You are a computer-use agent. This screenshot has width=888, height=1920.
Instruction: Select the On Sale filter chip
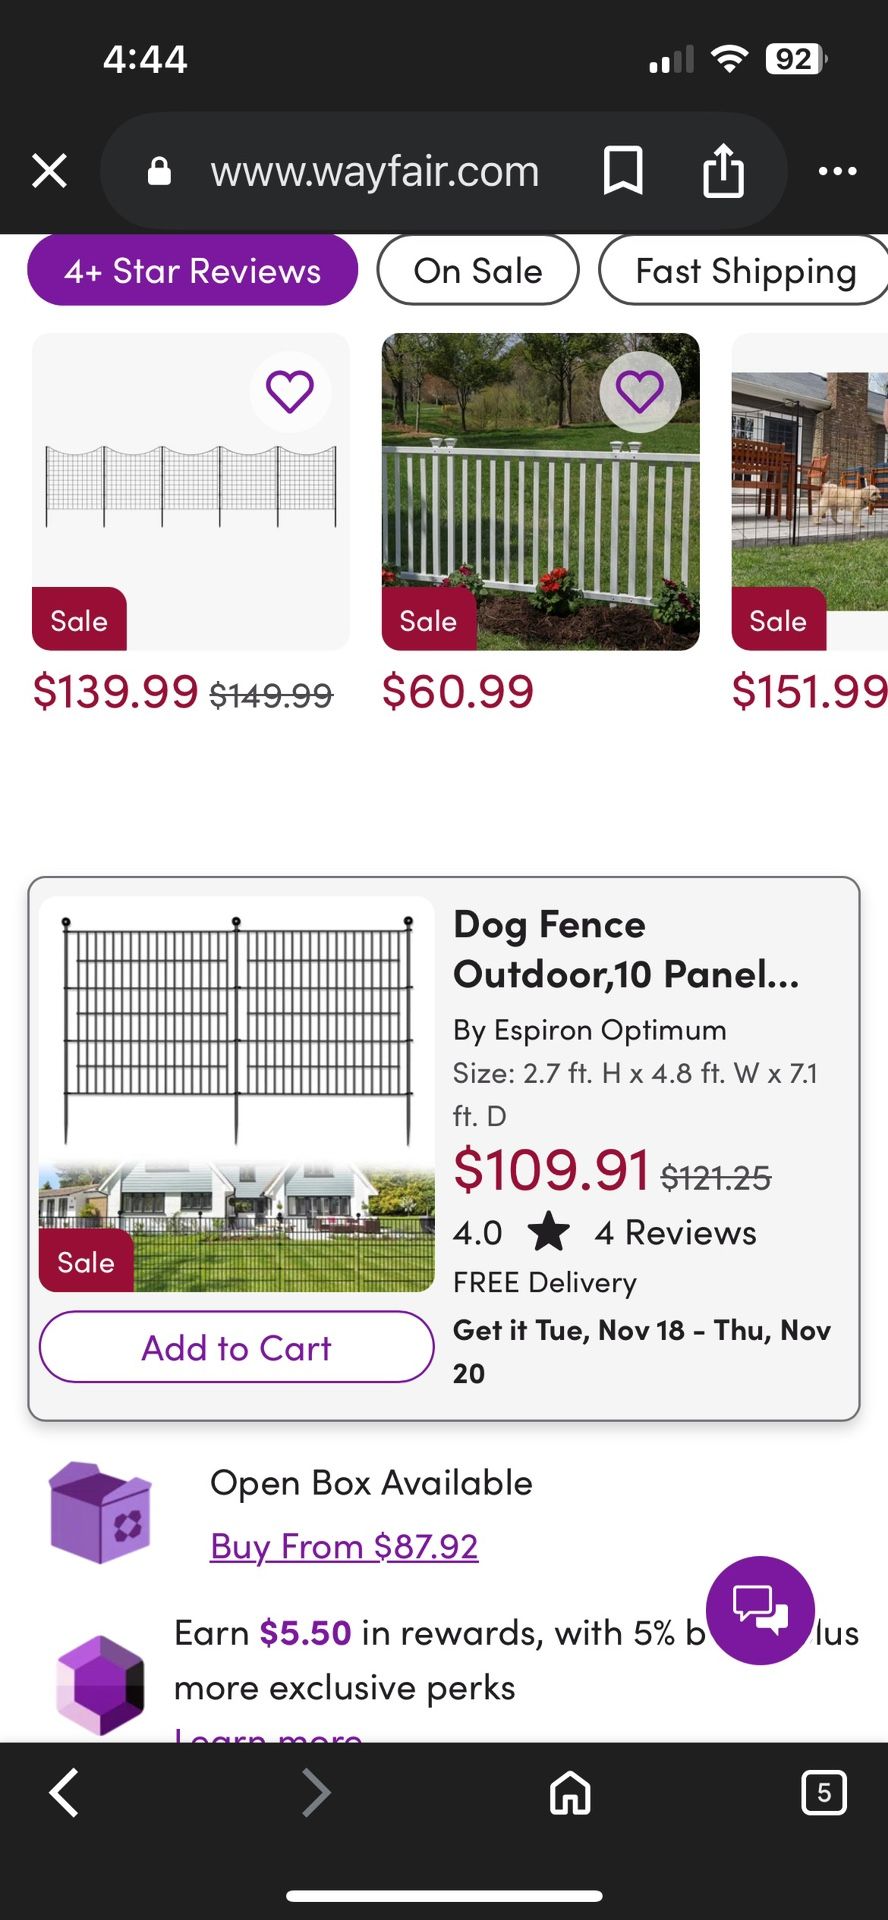(x=478, y=271)
